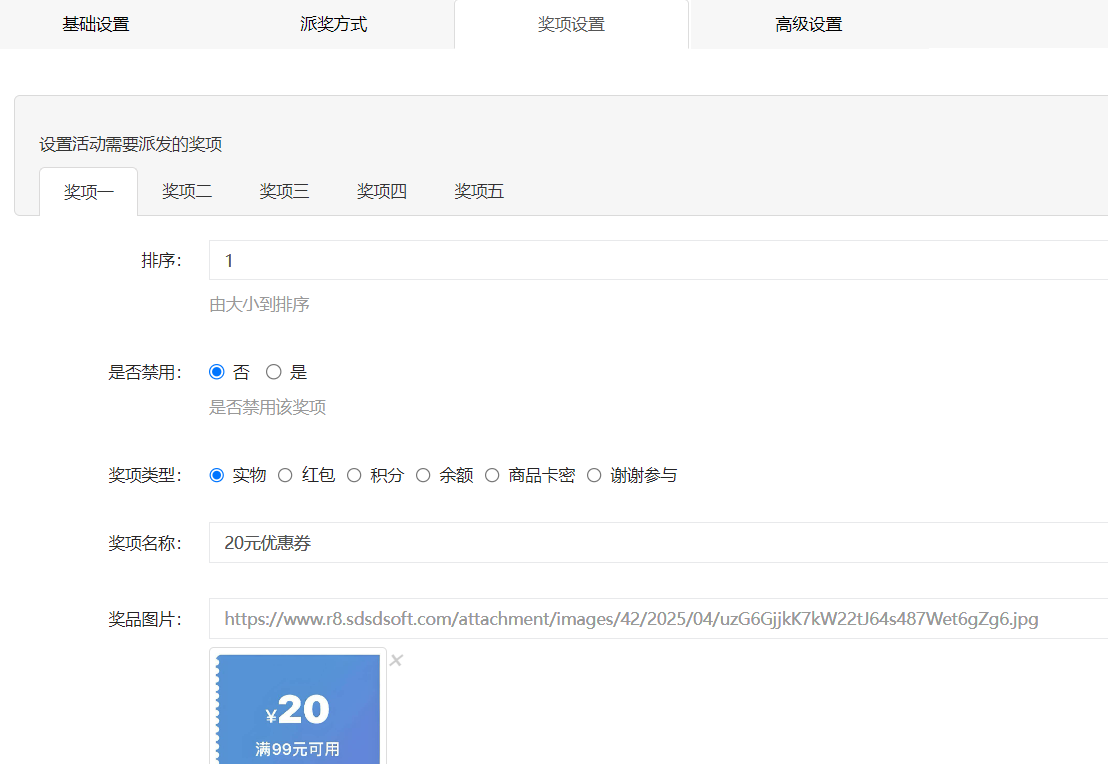Click the 设置活动需要派发的奖项 heading
This screenshot has height=764, width=1108.
[x=131, y=144]
